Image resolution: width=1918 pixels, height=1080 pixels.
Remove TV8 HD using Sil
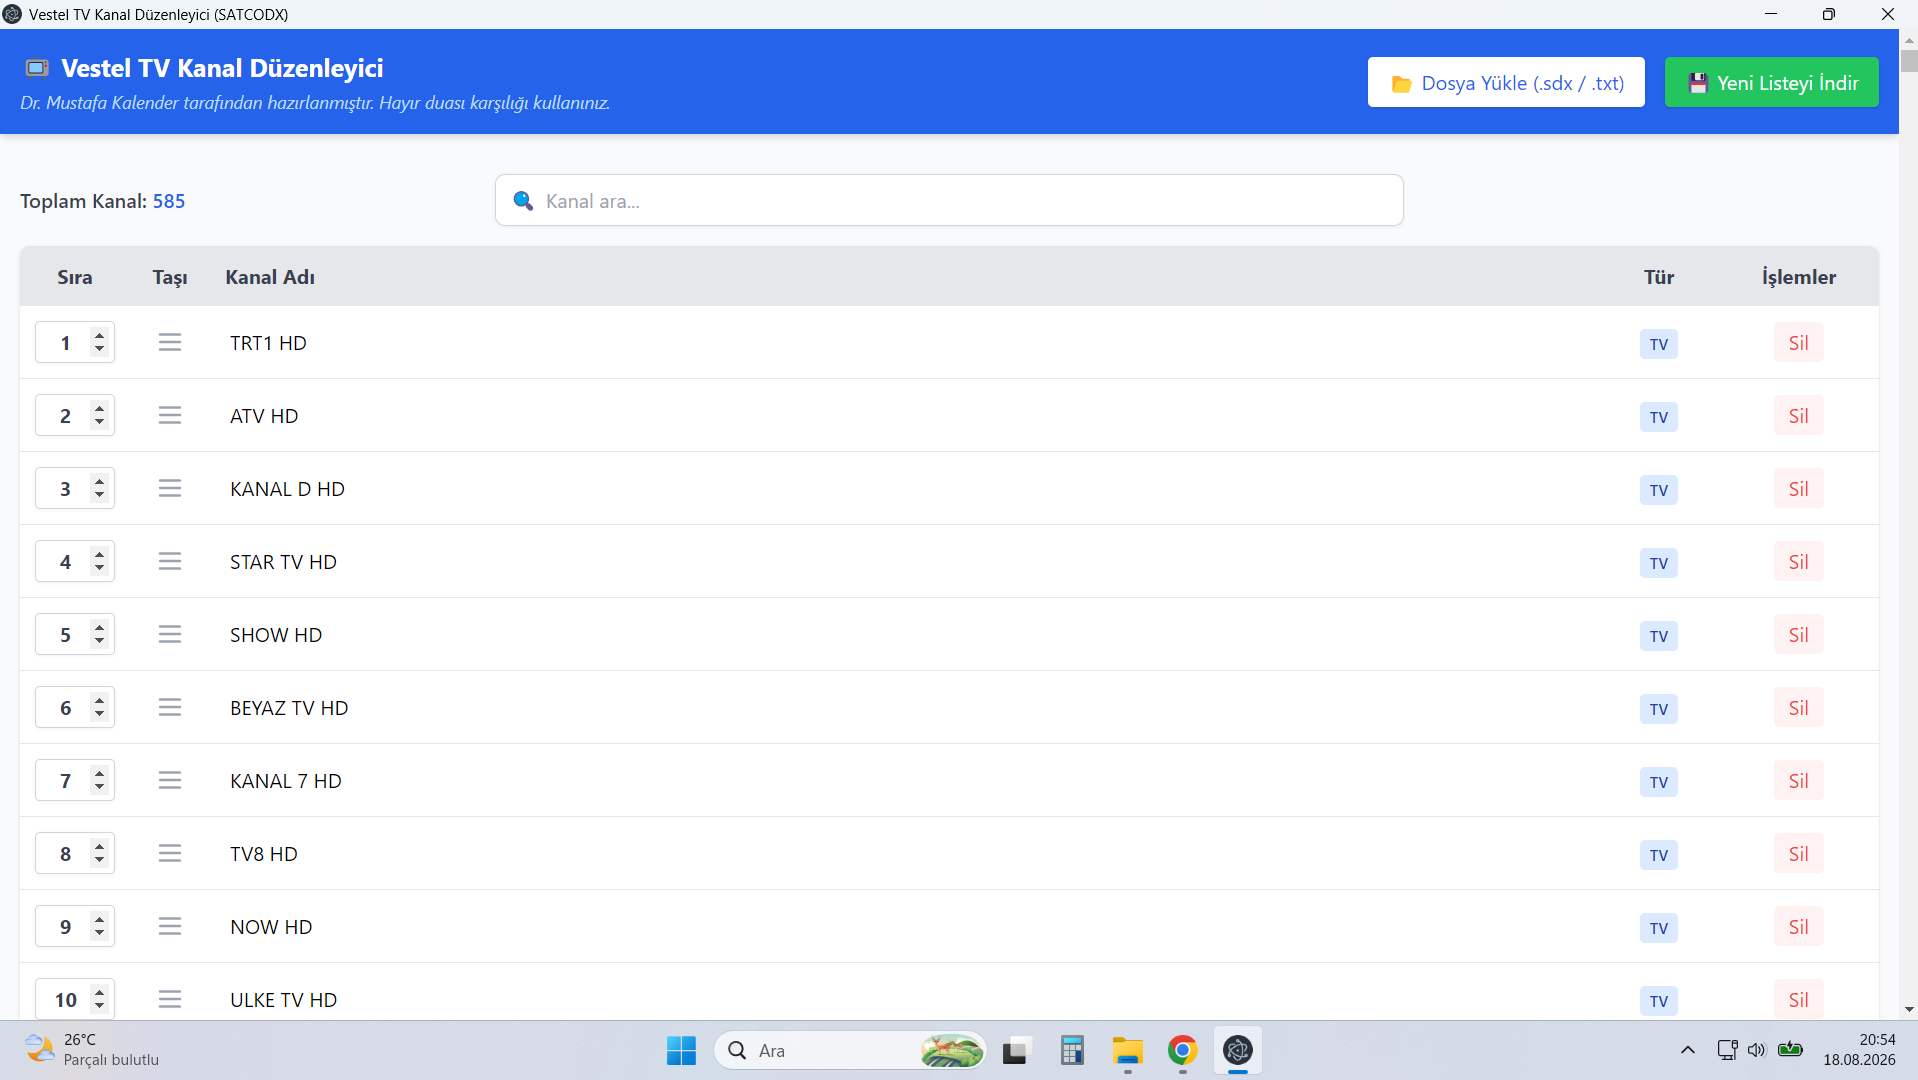(1799, 854)
